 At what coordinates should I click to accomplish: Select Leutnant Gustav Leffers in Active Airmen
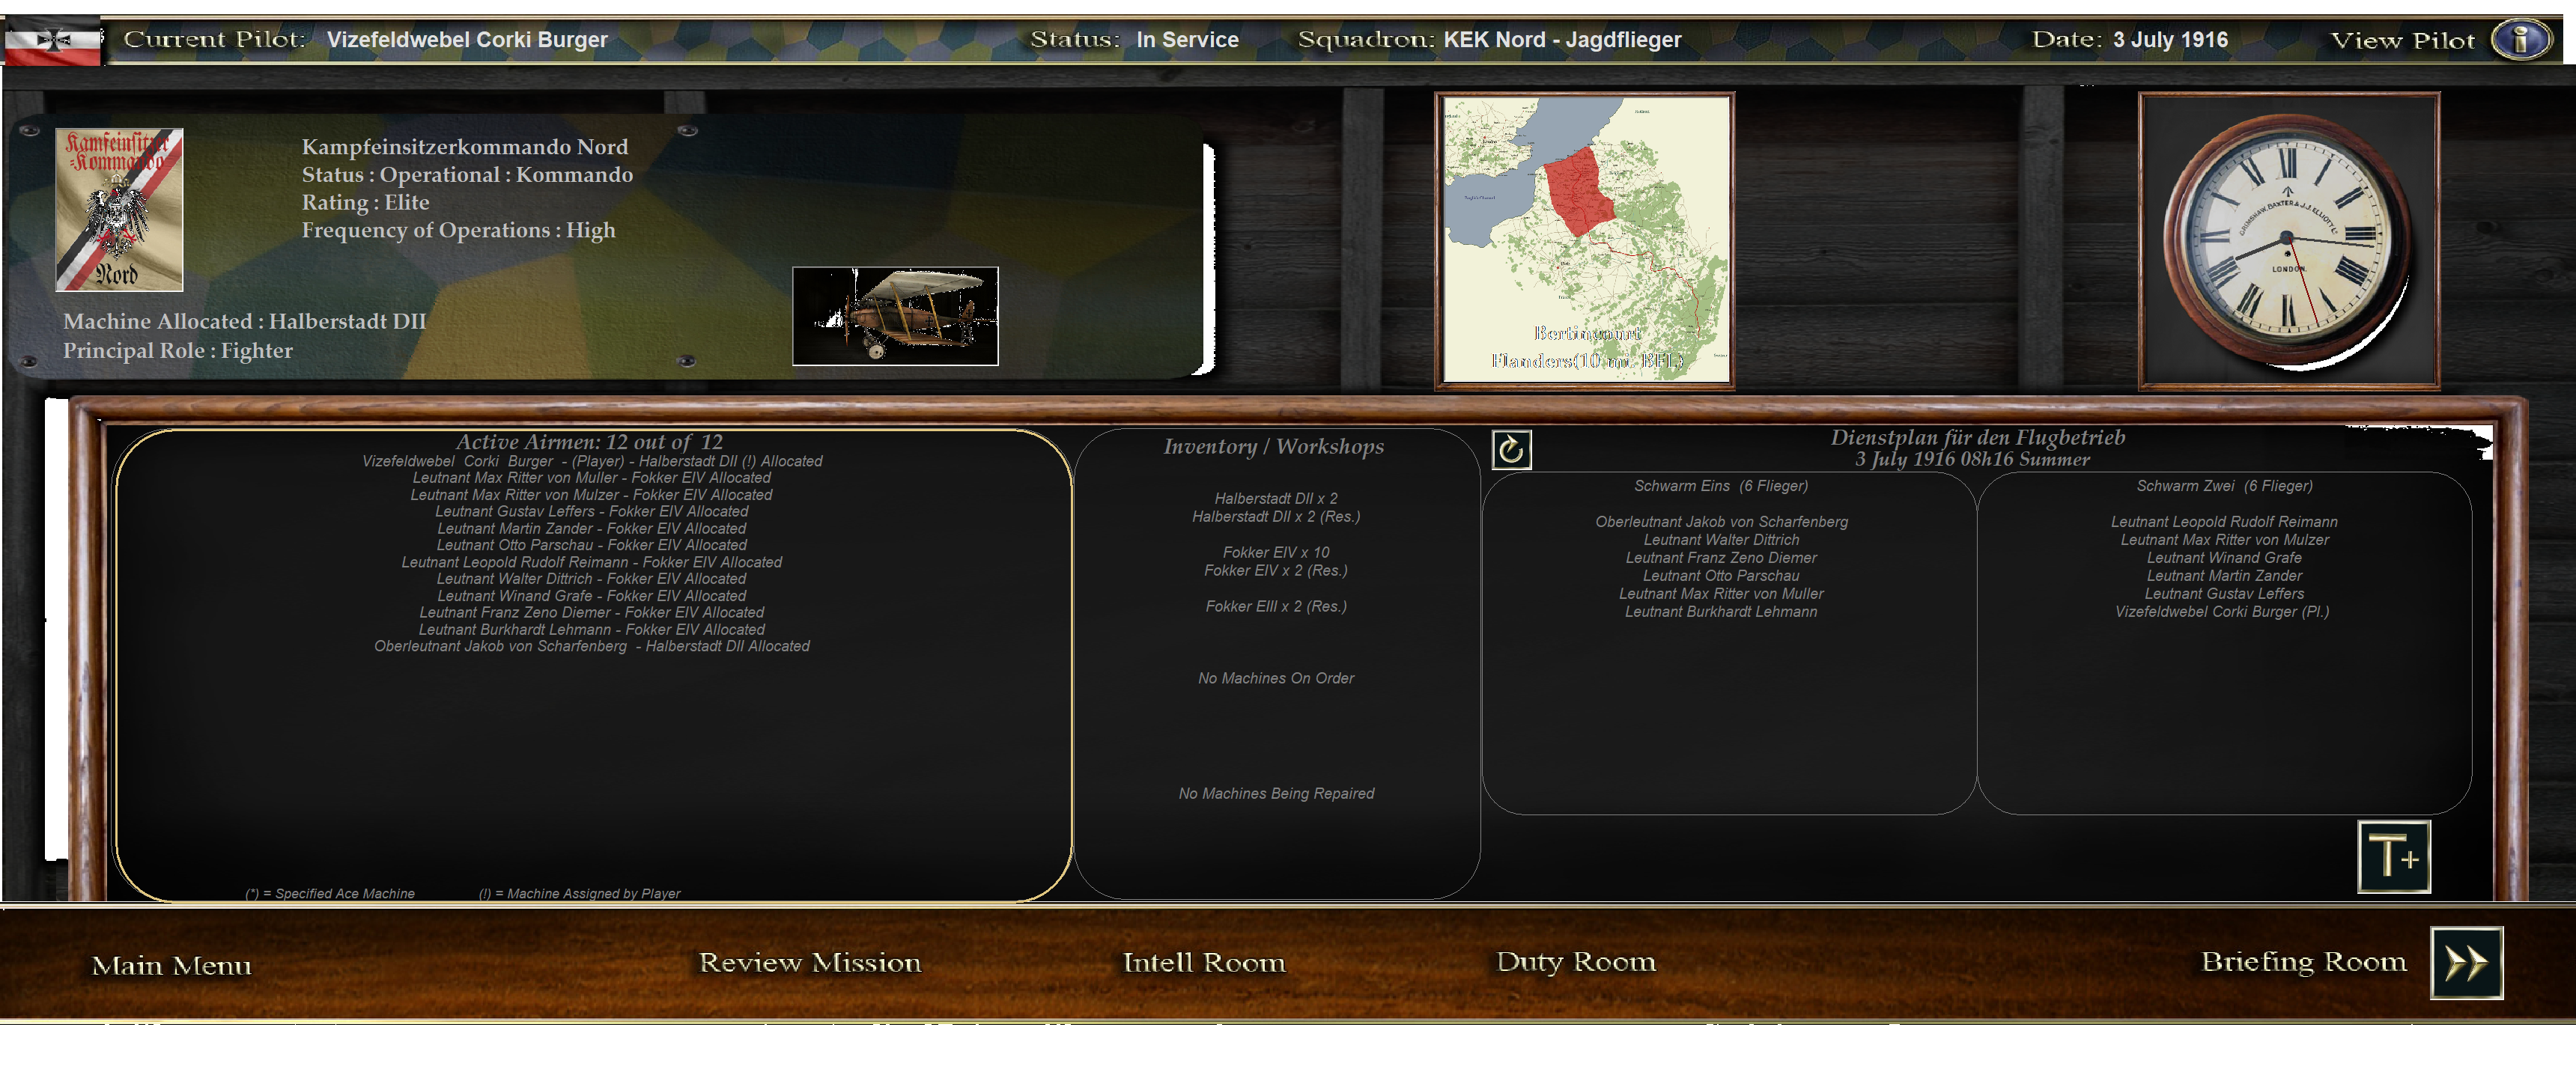point(592,511)
